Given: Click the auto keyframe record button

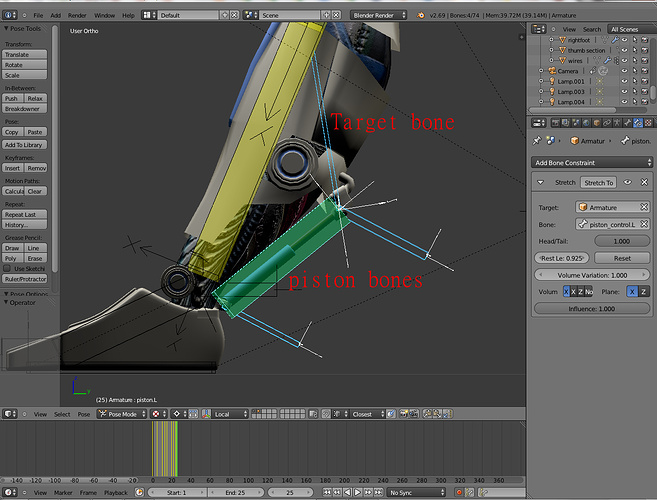Looking at the screenshot, I should 459,492.
